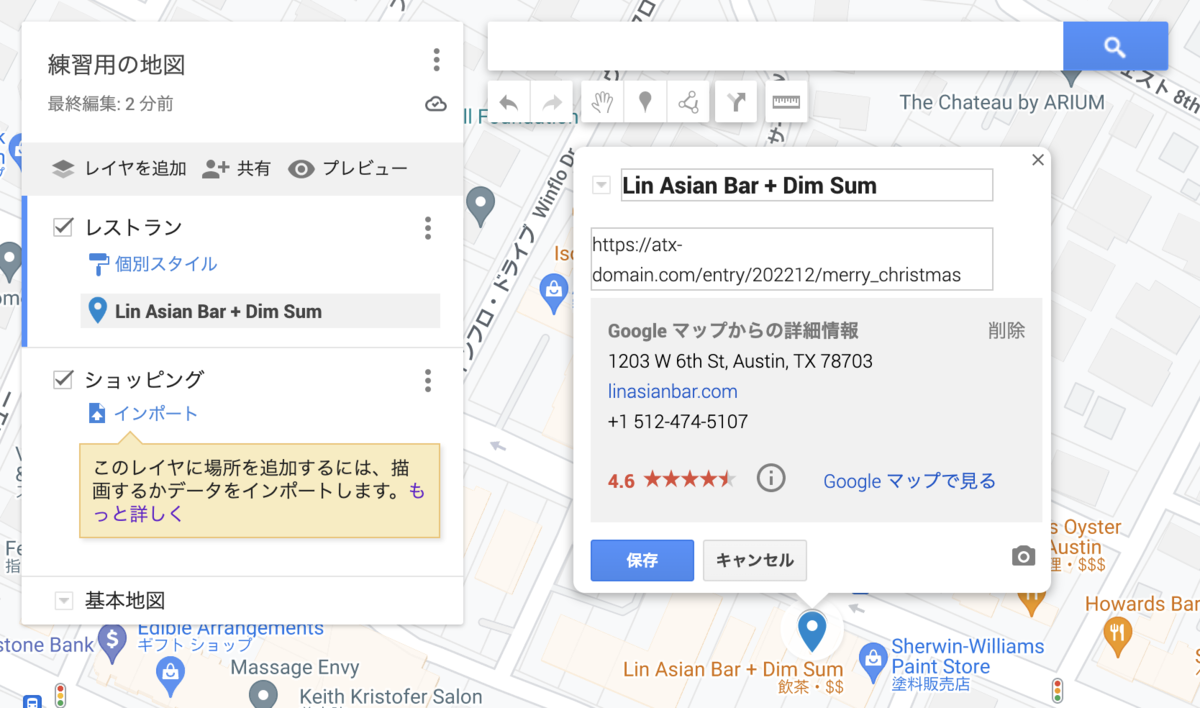Uncheck the レストラン layer checkbox
The width and height of the screenshot is (1200, 708).
(64, 227)
